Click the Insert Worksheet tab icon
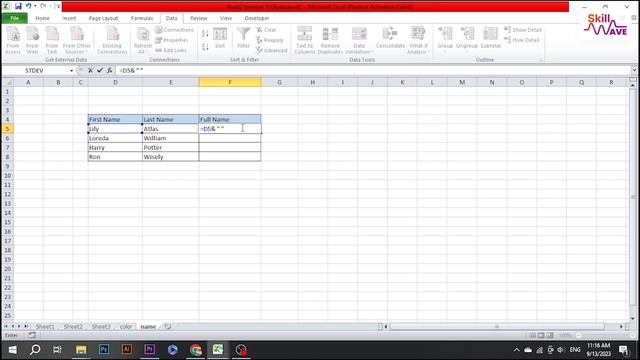This screenshot has width=640, height=360. [x=167, y=327]
